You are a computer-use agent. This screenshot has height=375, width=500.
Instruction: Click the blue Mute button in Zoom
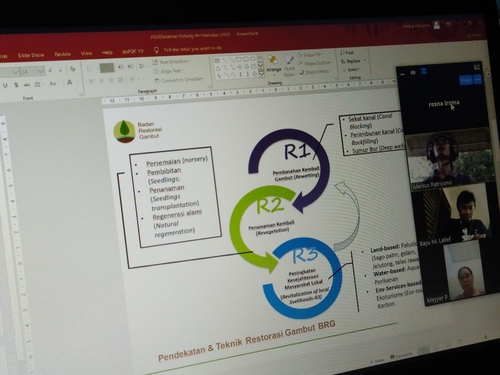pyautogui.click(x=466, y=80)
